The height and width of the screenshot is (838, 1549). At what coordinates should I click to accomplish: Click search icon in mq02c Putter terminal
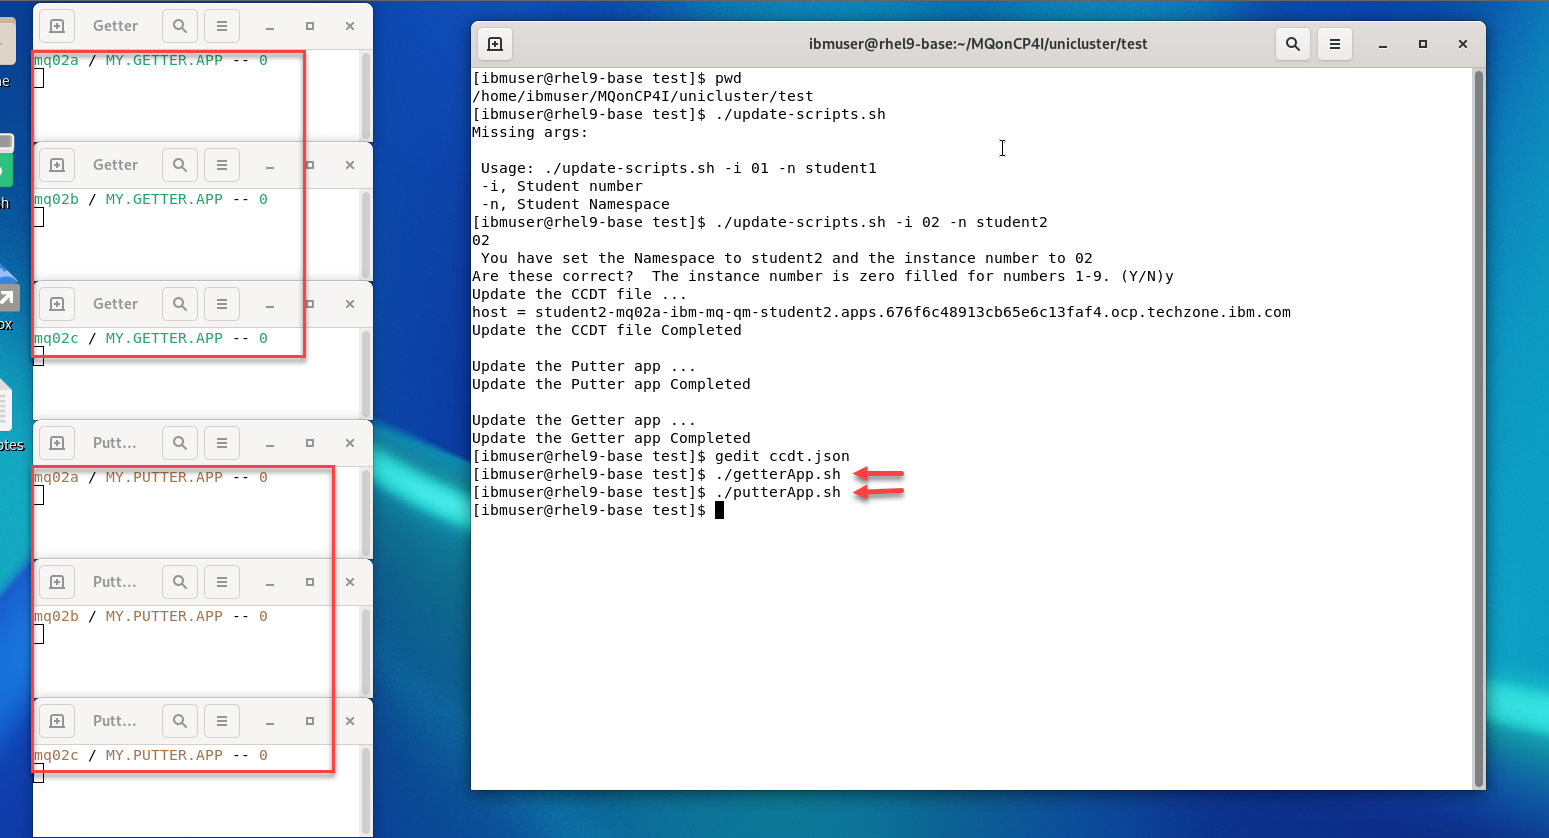180,721
